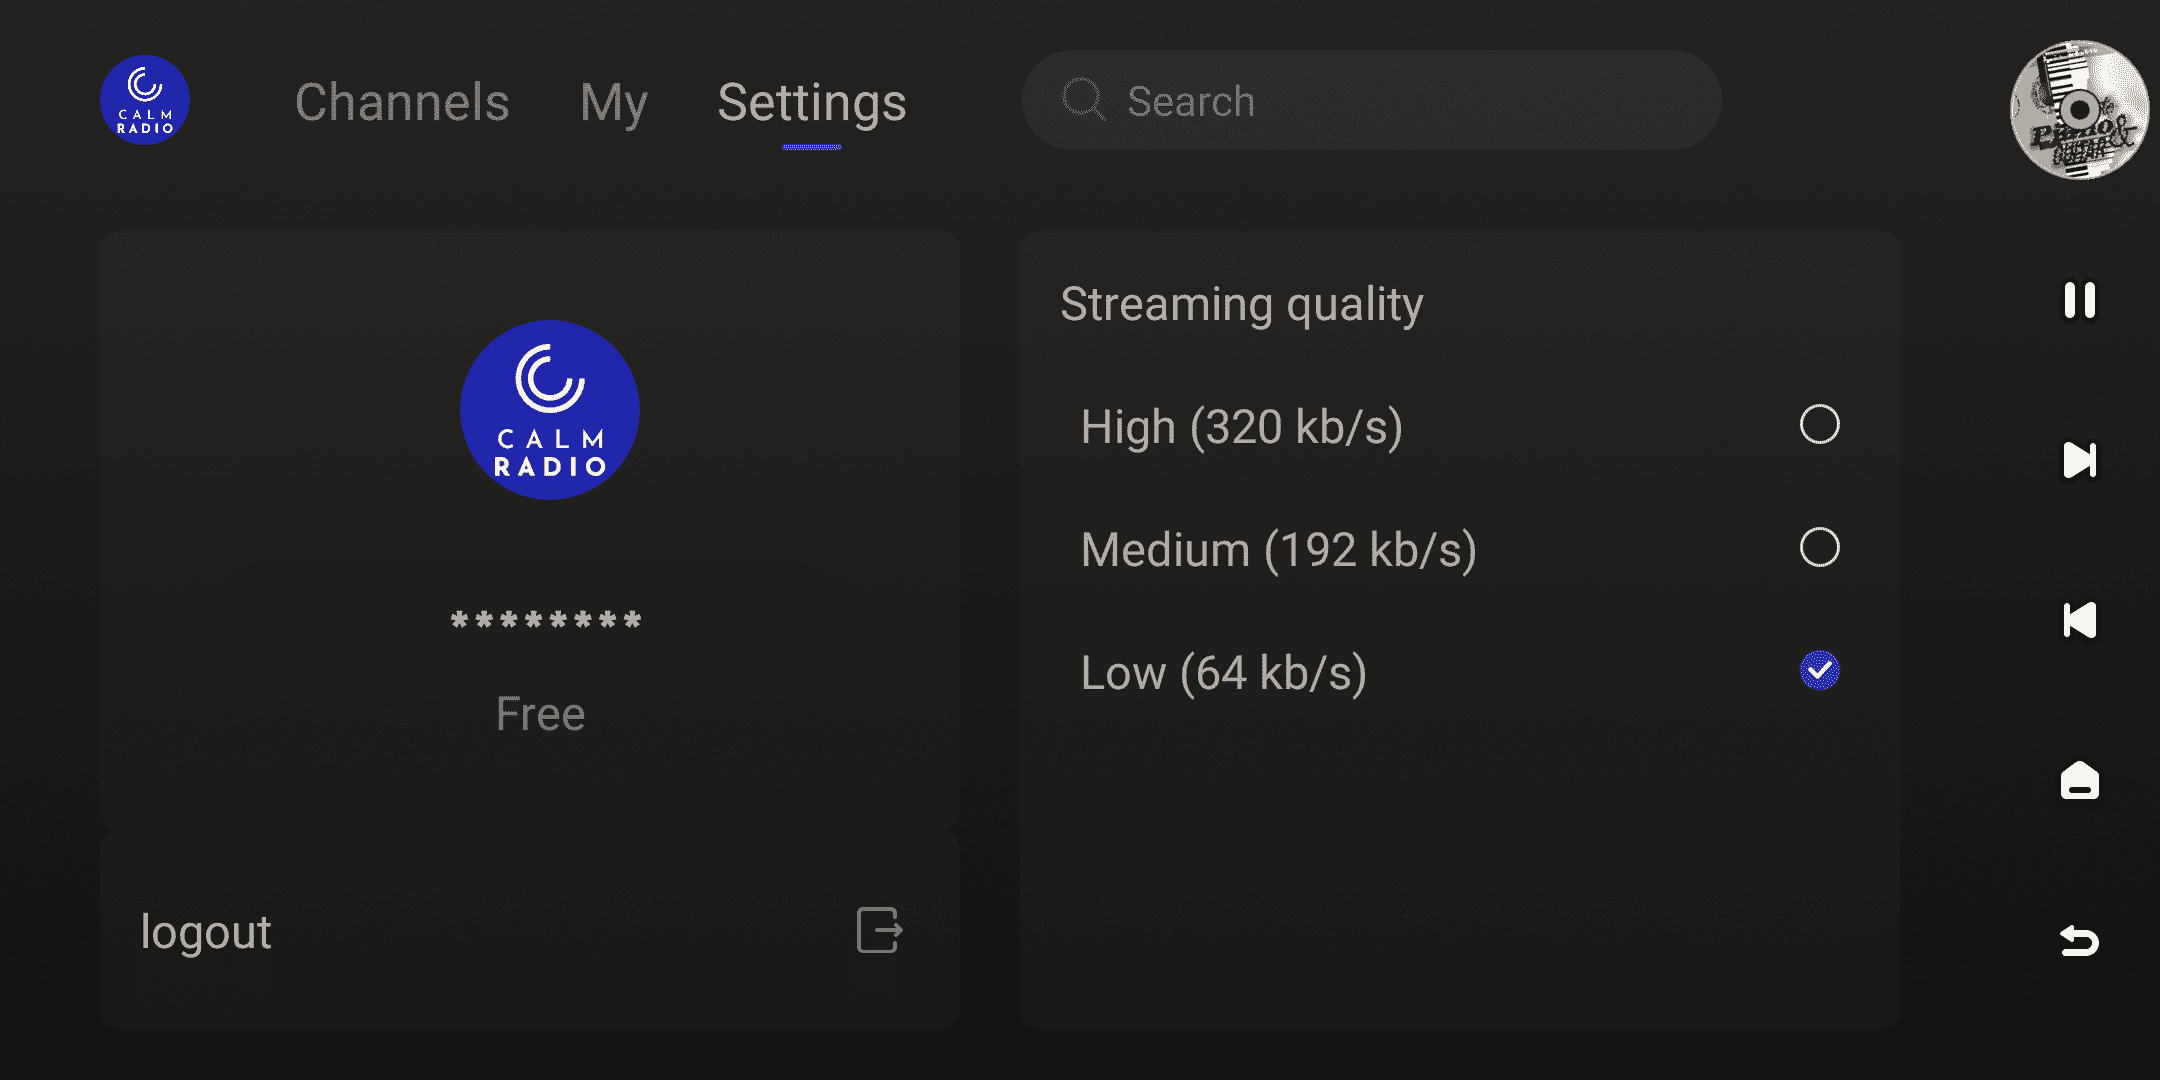This screenshot has height=1080, width=2160.
Task: Select Medium (192 kb/s) radio button
Action: tap(1819, 547)
